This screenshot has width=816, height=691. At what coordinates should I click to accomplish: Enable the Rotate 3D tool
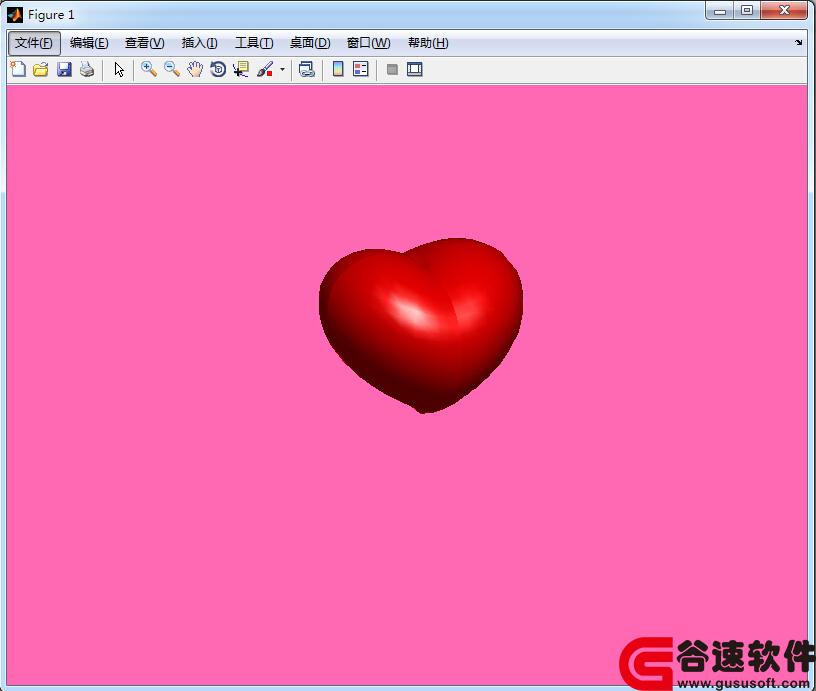tap(218, 69)
